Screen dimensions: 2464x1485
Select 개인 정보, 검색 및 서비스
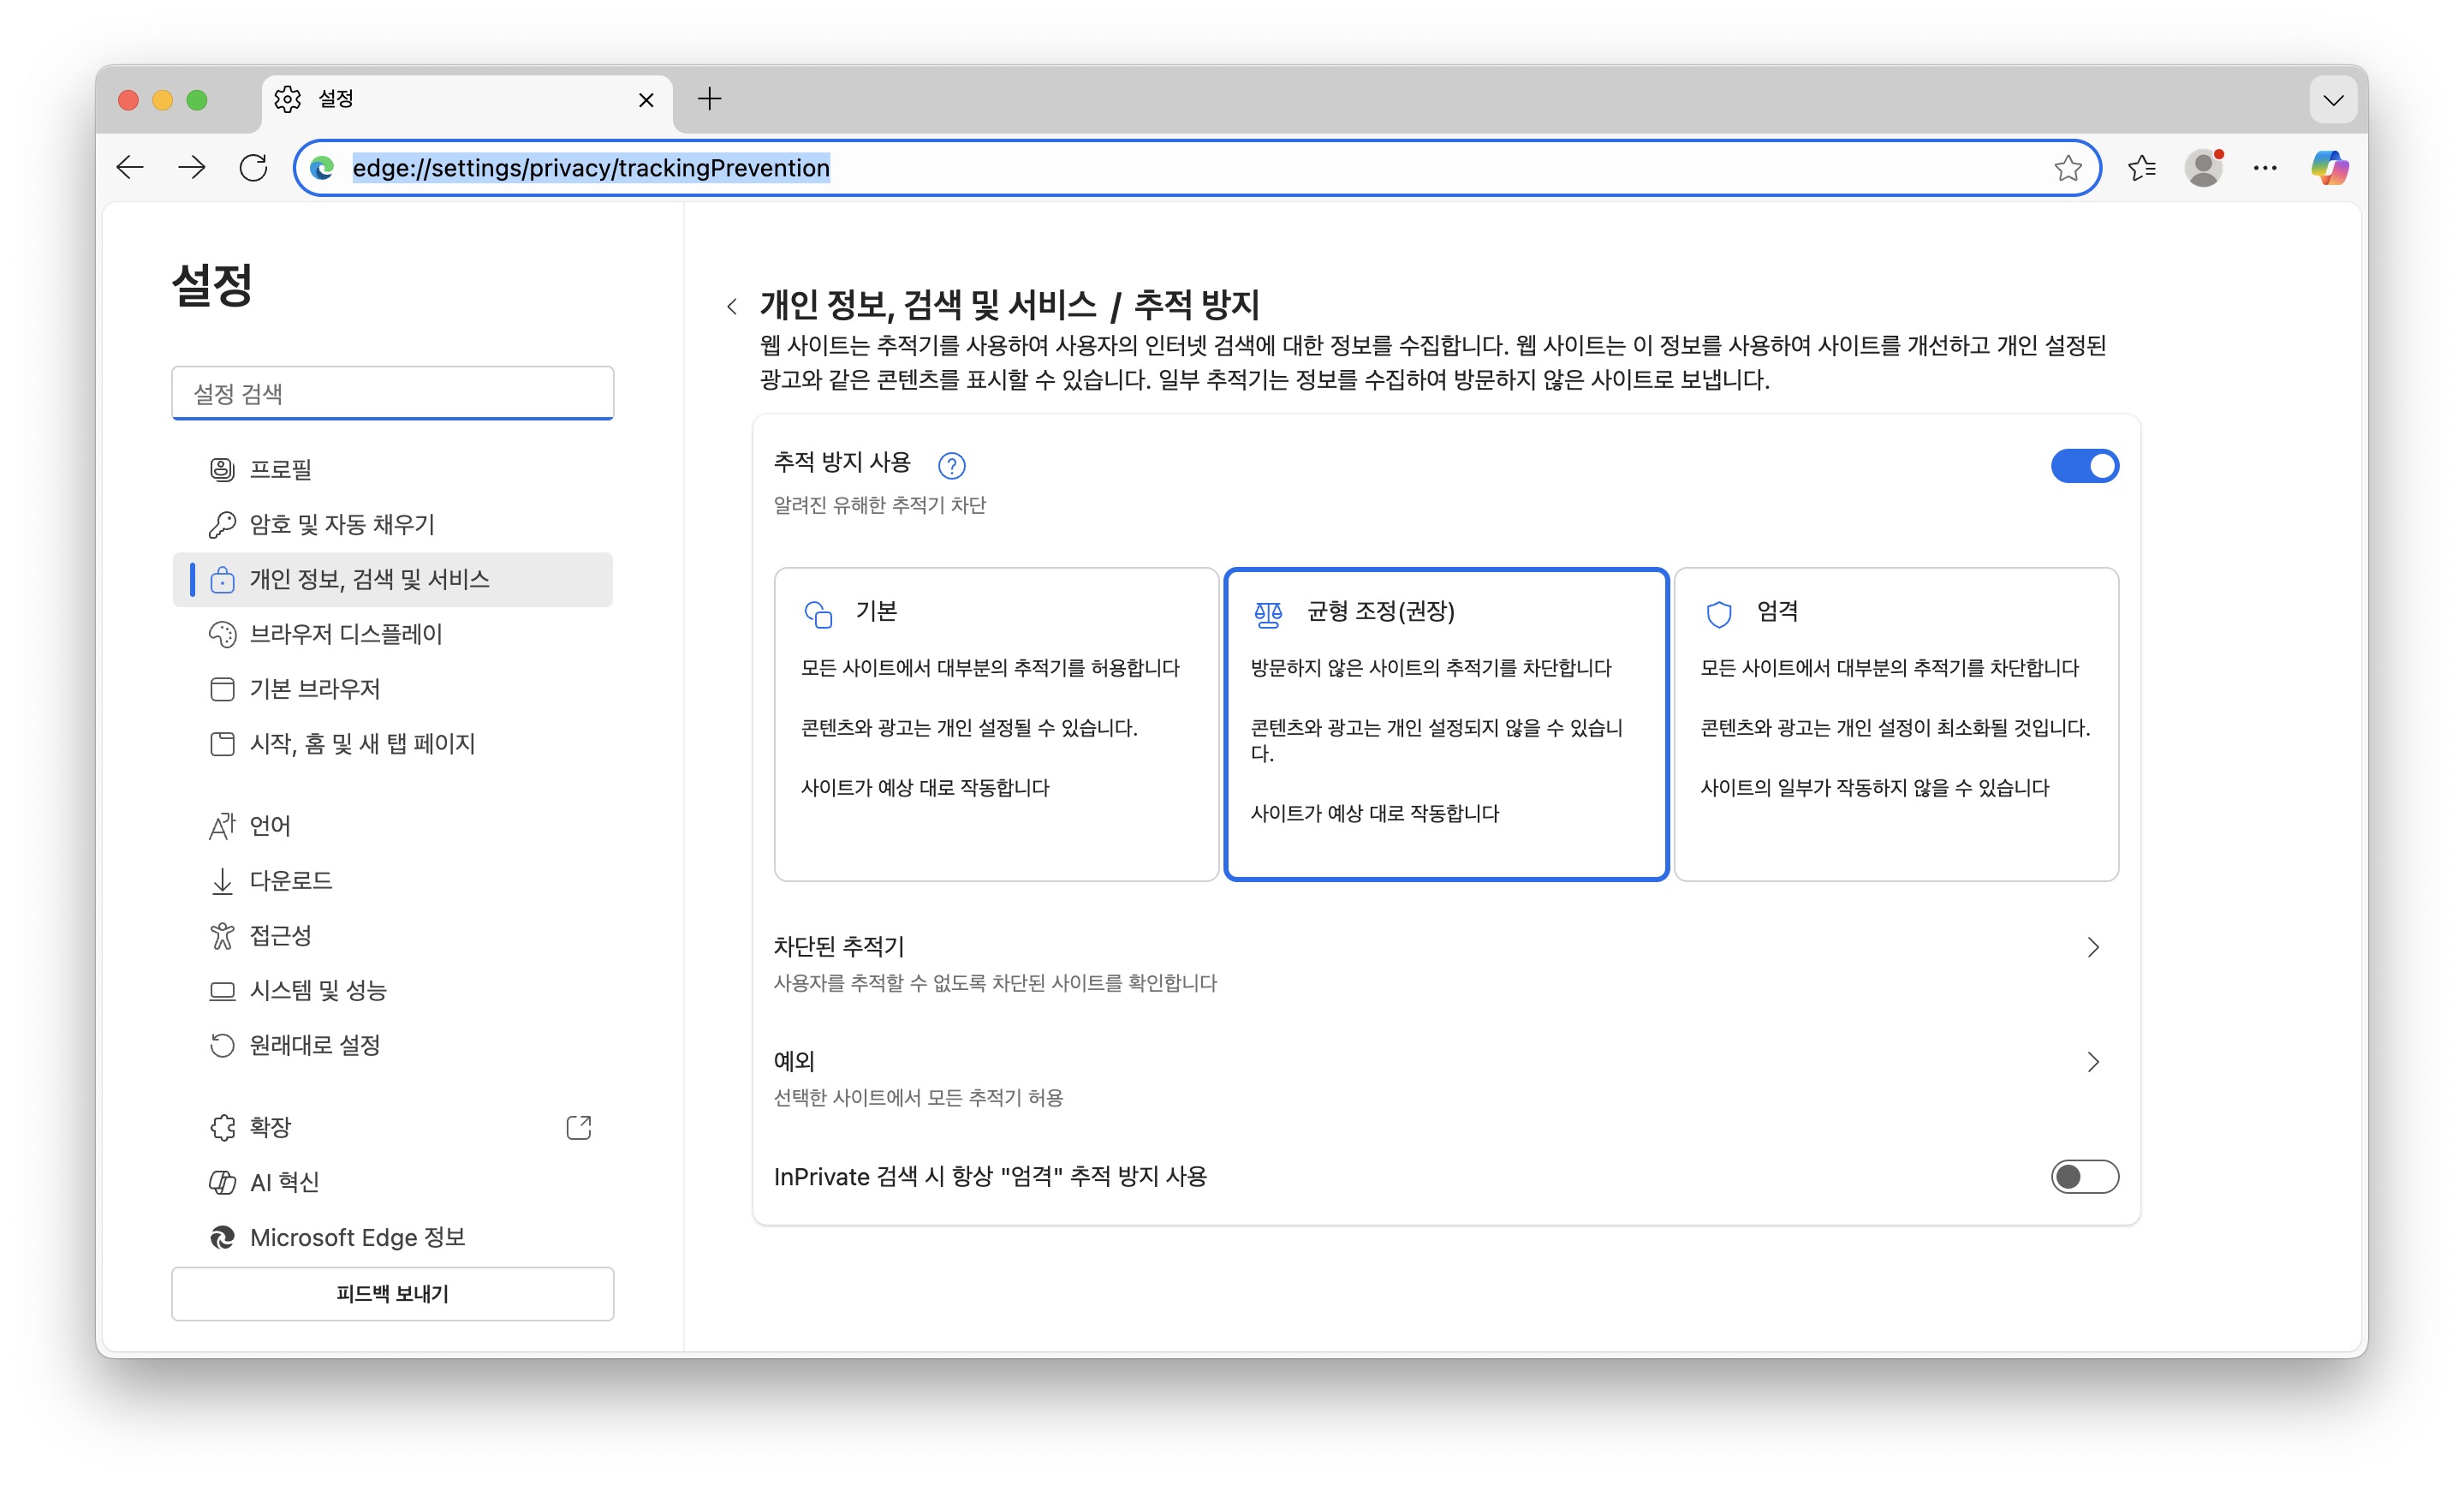(x=392, y=579)
